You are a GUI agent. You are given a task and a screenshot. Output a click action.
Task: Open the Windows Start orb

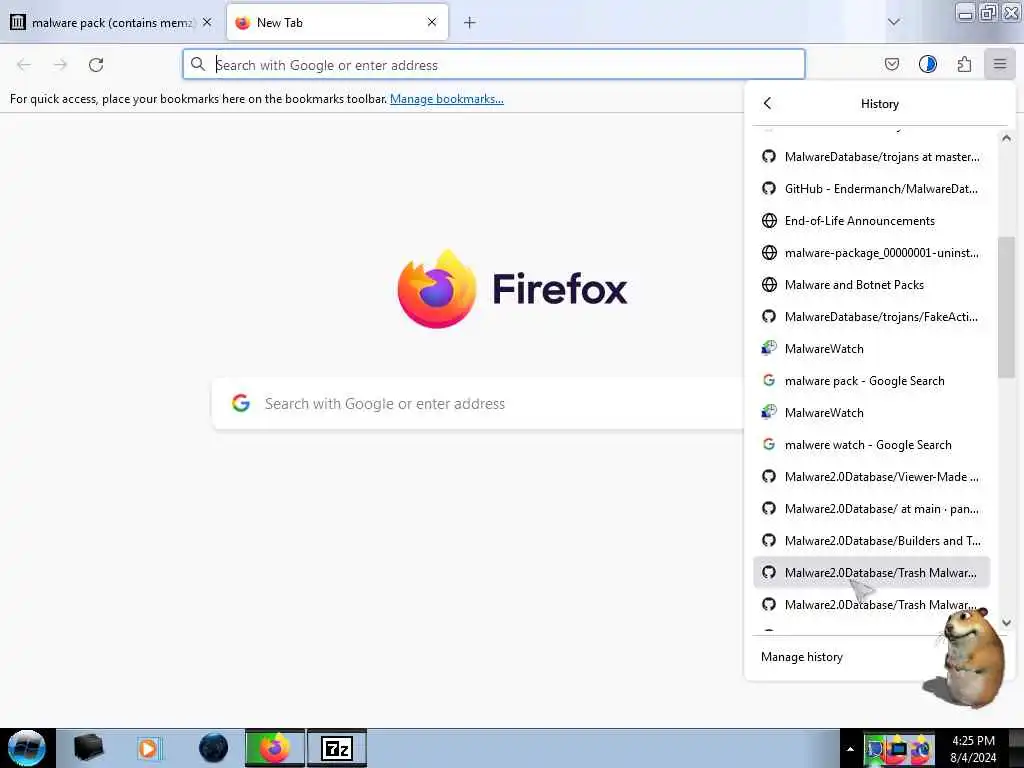[x=27, y=748]
